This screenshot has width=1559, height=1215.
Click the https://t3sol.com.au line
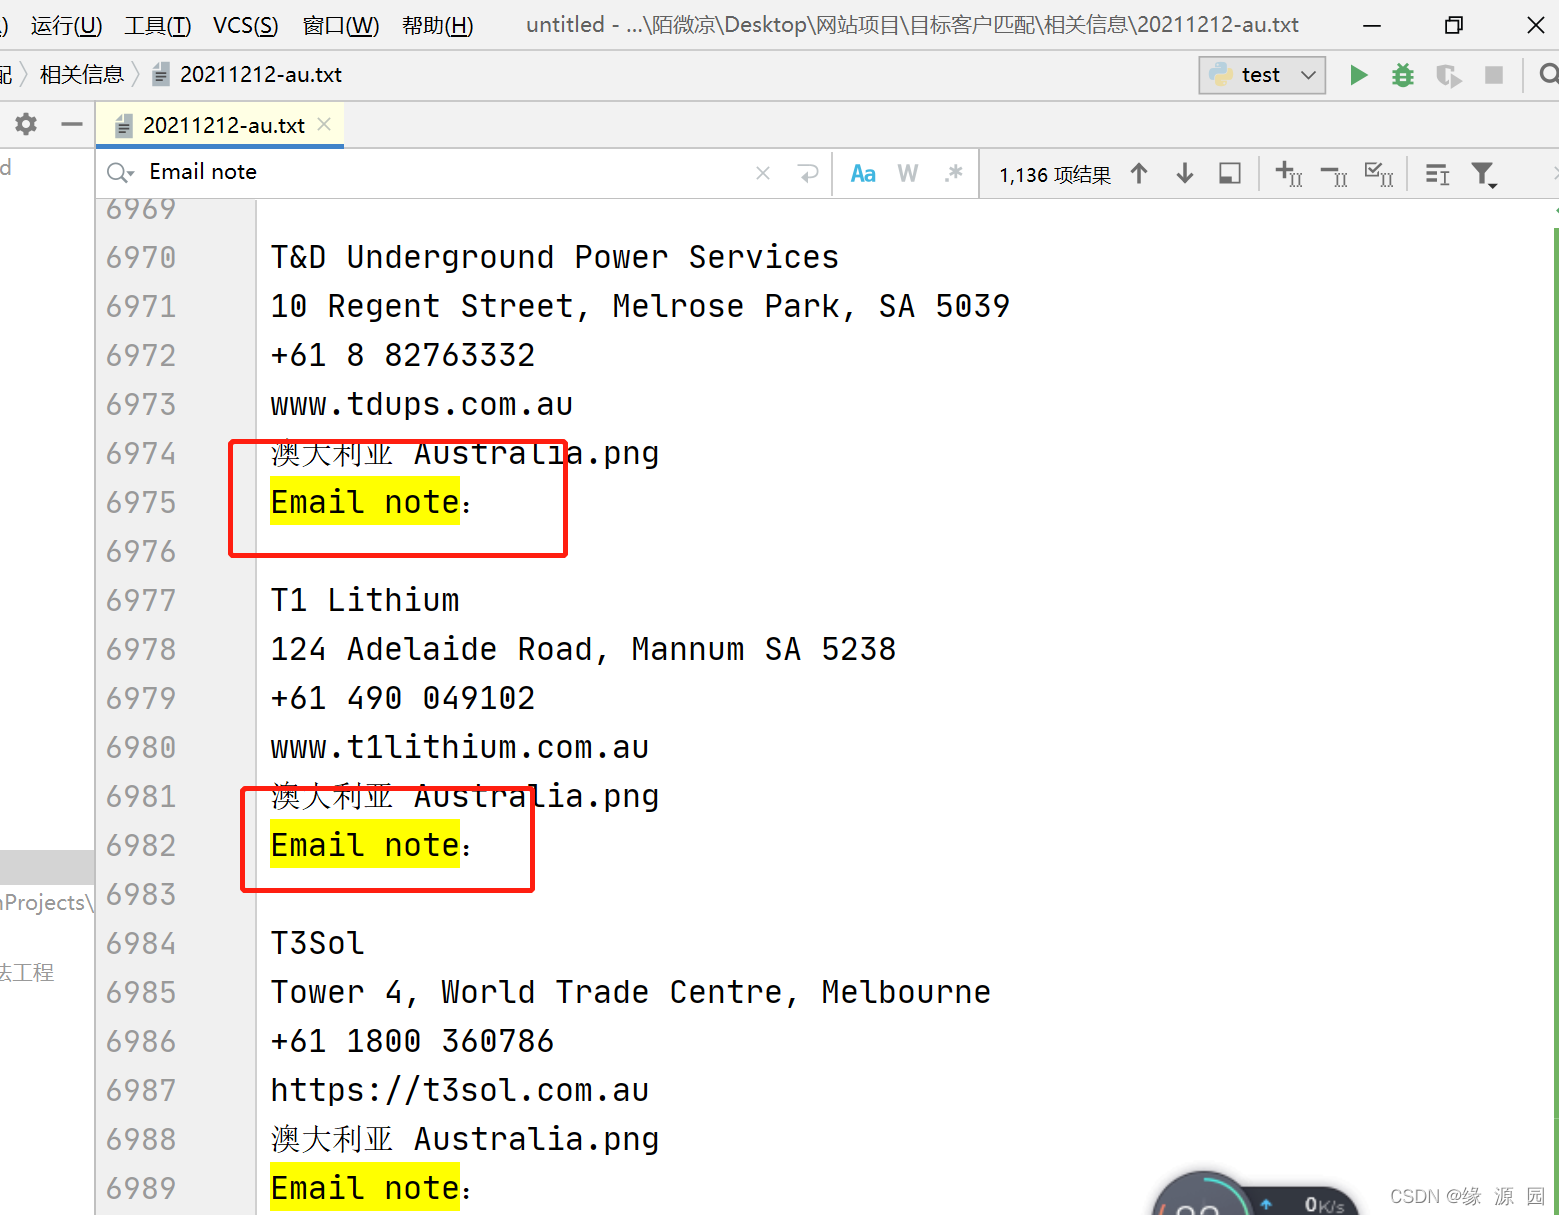[459, 1090]
